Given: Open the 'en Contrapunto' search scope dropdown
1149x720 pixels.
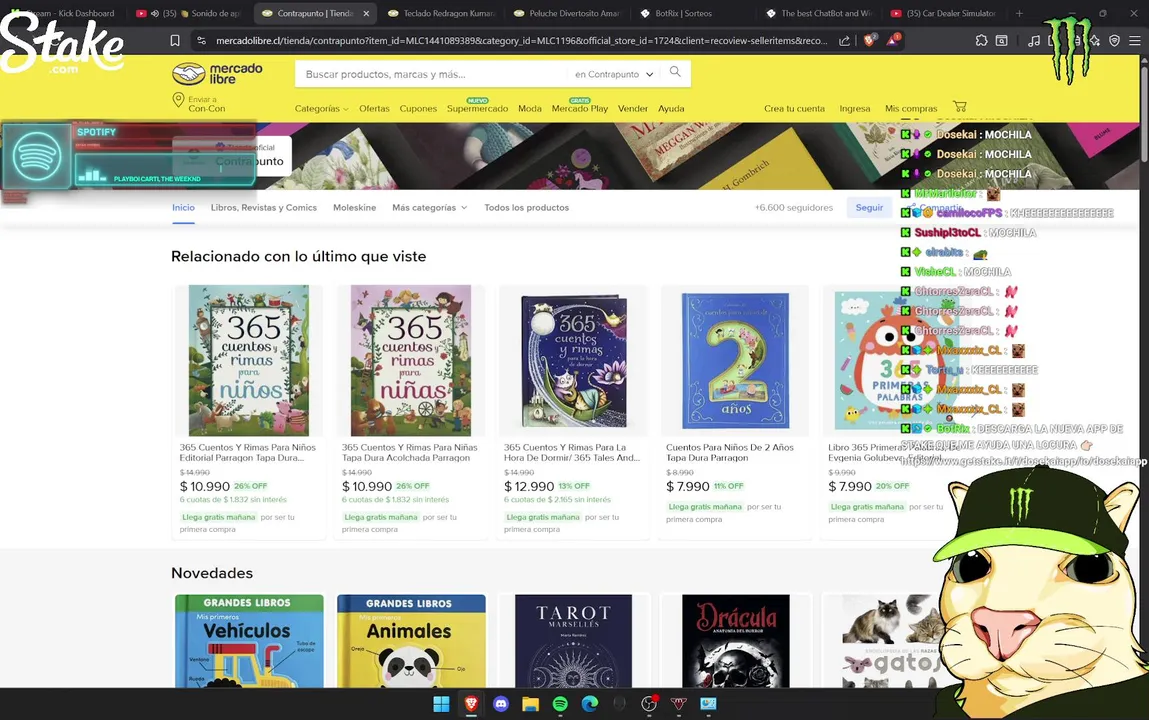Looking at the screenshot, I should (613, 74).
